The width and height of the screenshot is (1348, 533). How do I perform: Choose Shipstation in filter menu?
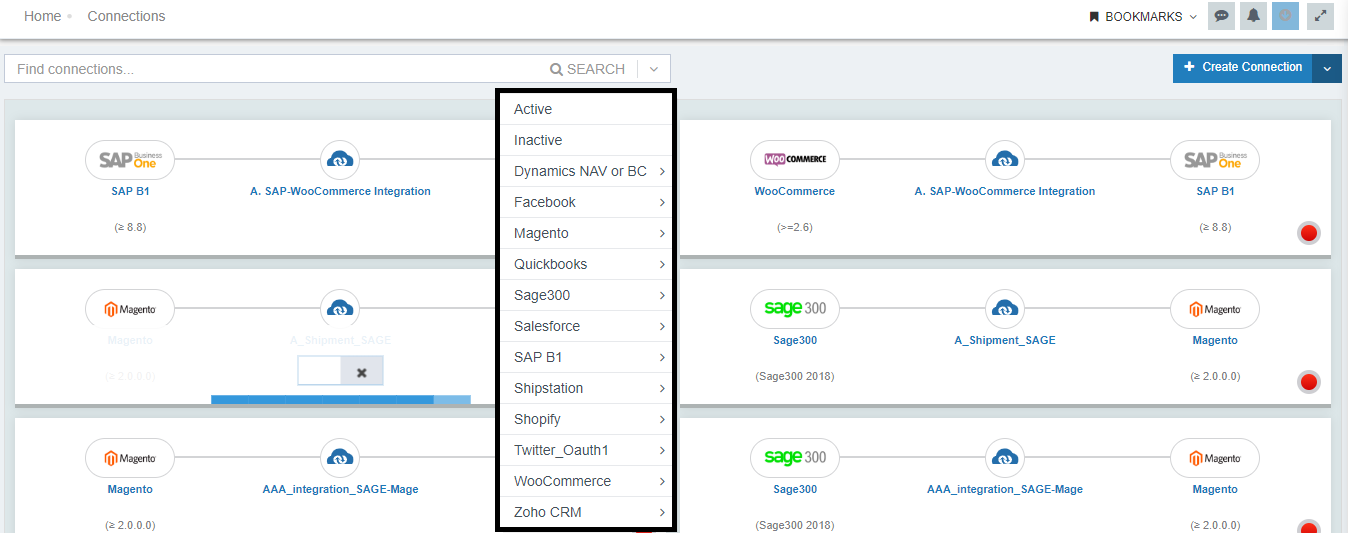pyautogui.click(x=586, y=388)
